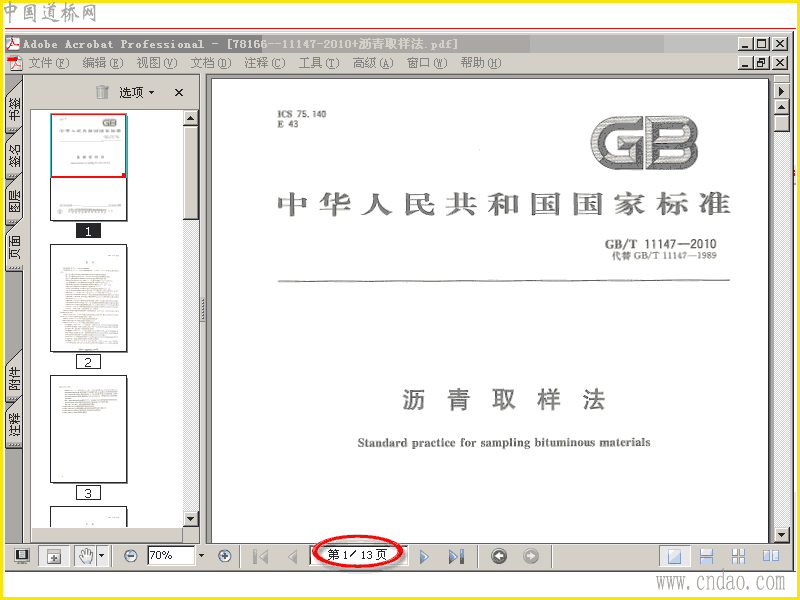Toggle single page layout view

coord(674,556)
